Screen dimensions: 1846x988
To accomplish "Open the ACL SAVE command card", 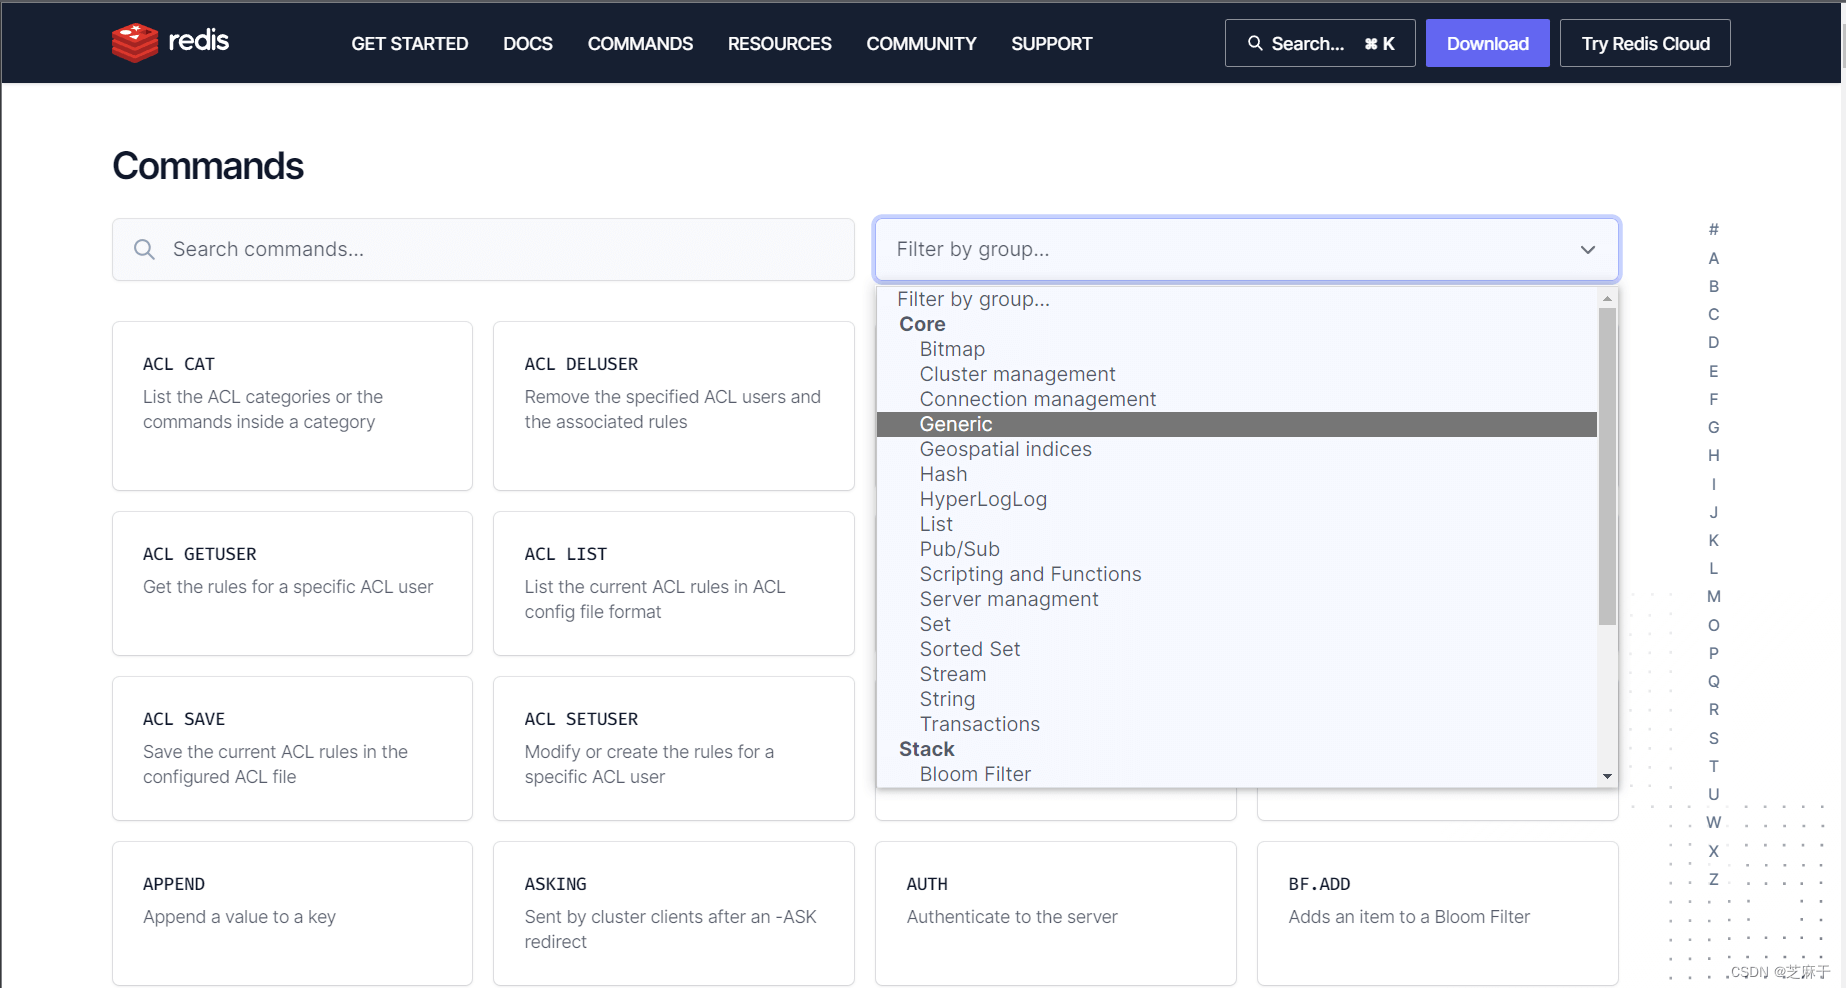I will point(292,749).
